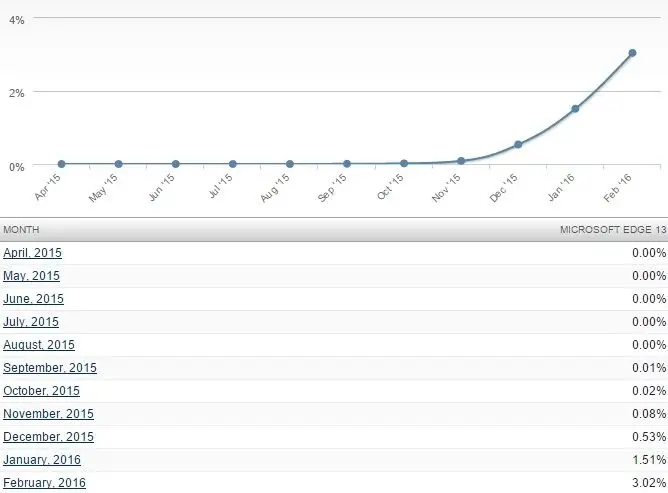This screenshot has height=493, width=668.
Task: Click the Apr '15 x-axis label
Action: [x=47, y=187]
